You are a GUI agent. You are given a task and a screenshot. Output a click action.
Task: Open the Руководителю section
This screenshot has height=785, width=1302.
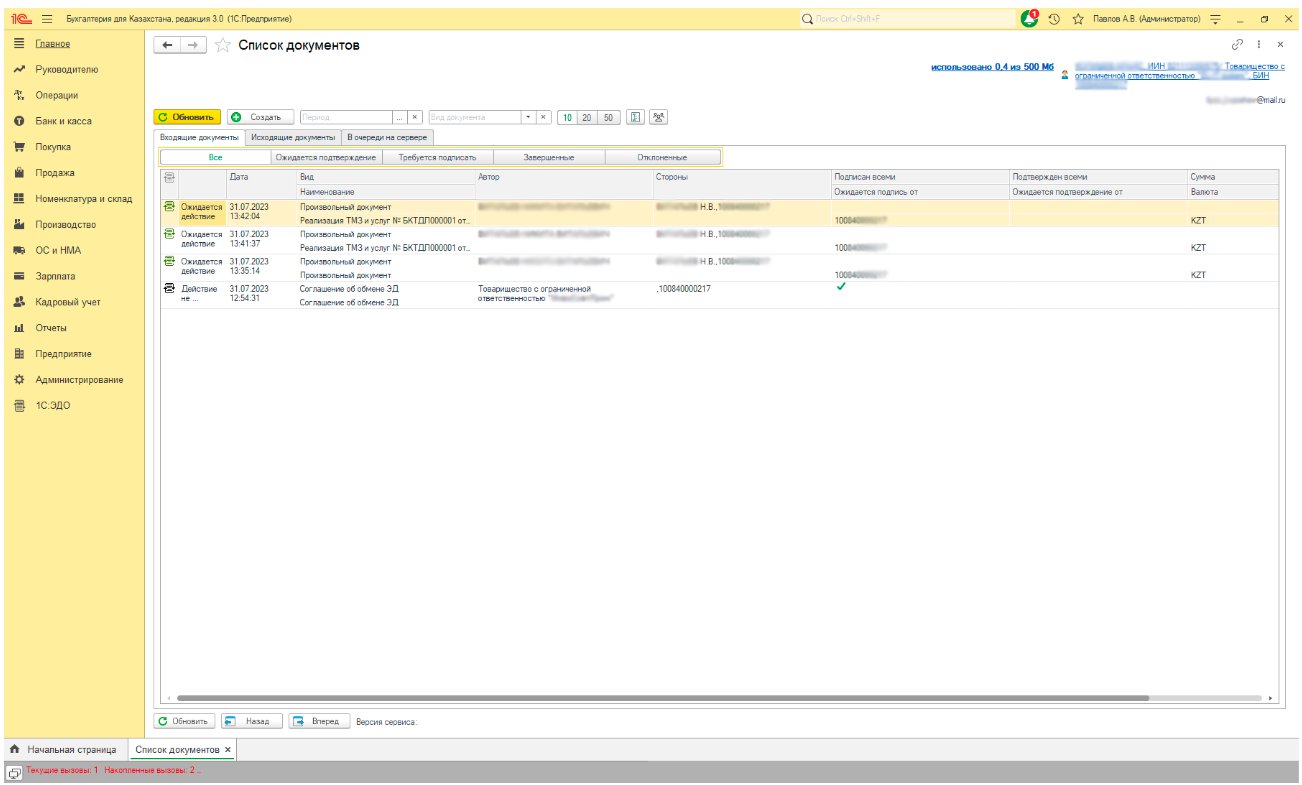point(66,70)
